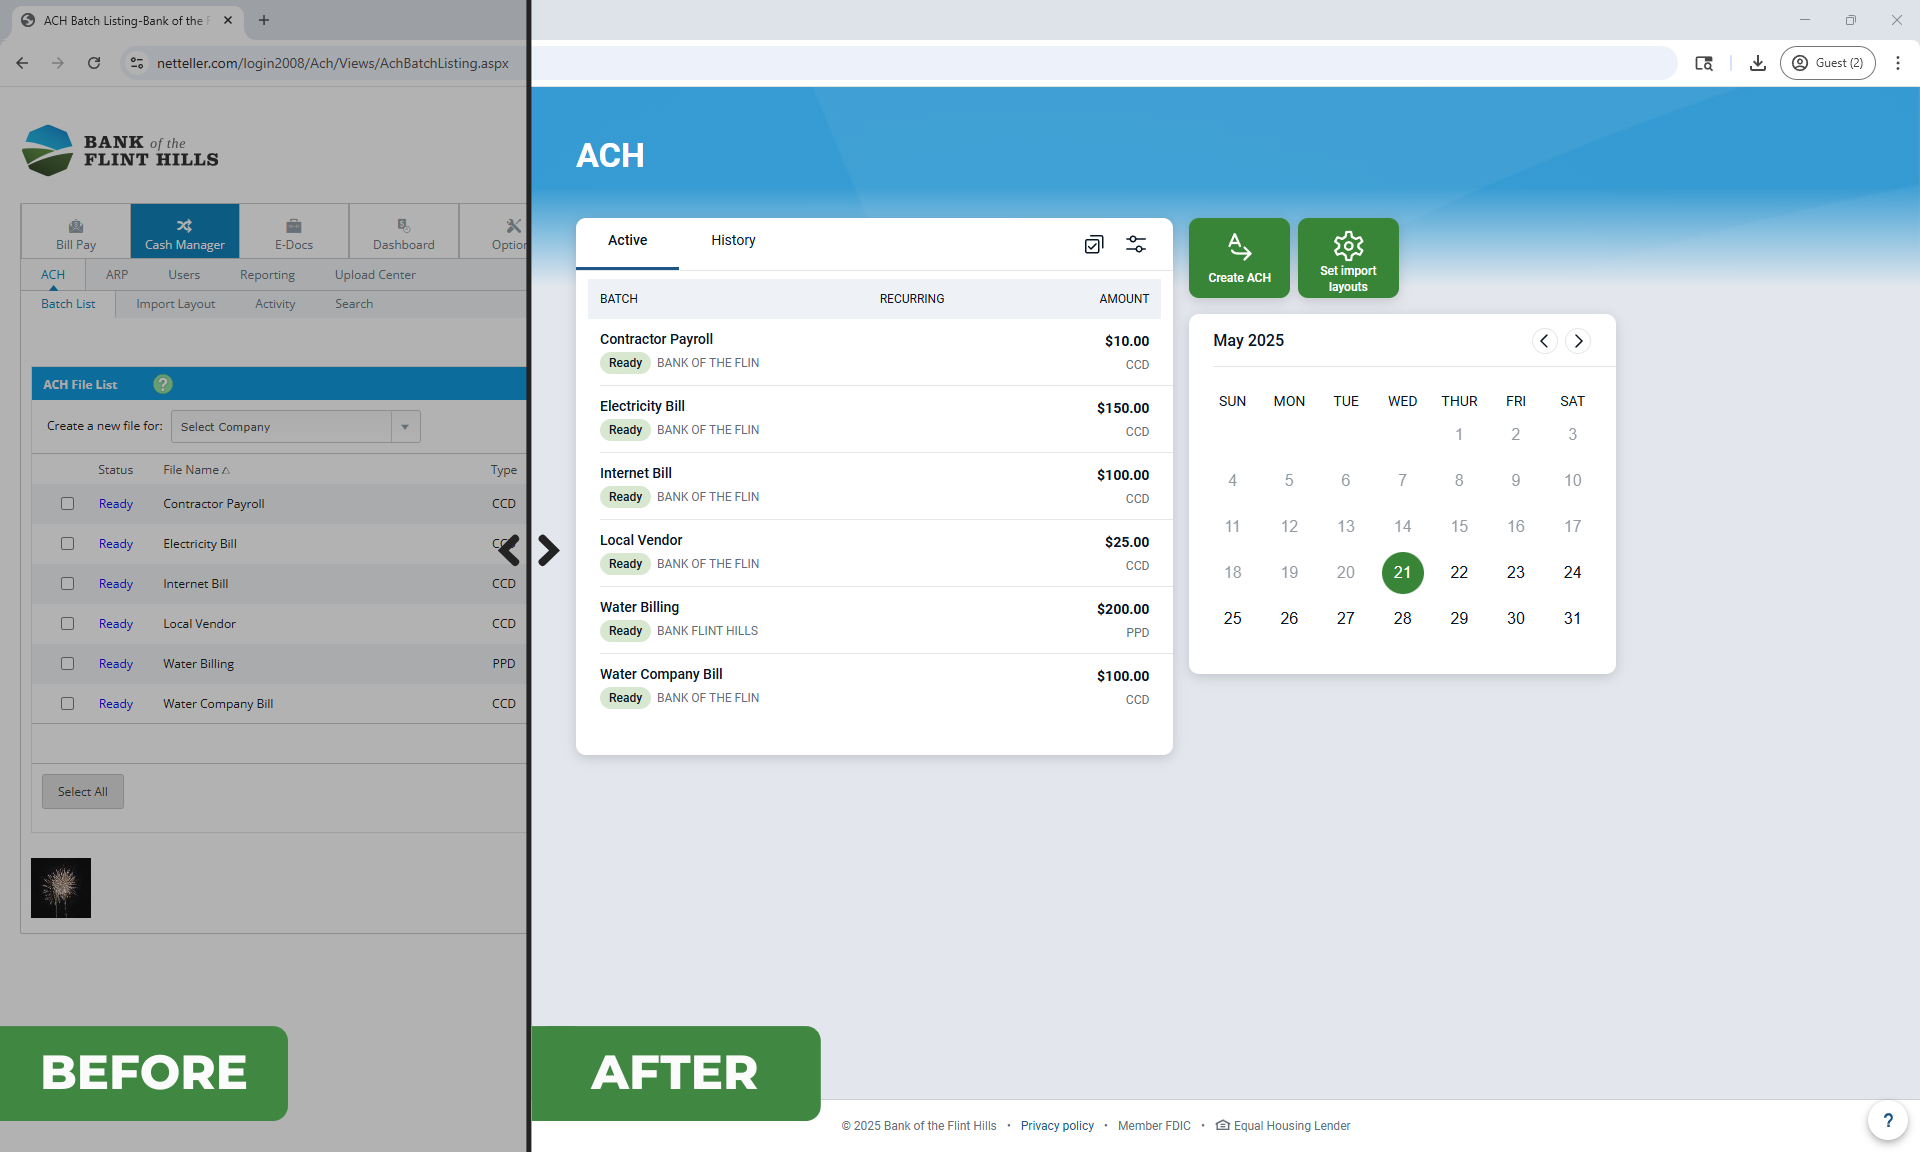Click the help question mark bubble
This screenshot has height=1152, width=1920.
1887,1120
